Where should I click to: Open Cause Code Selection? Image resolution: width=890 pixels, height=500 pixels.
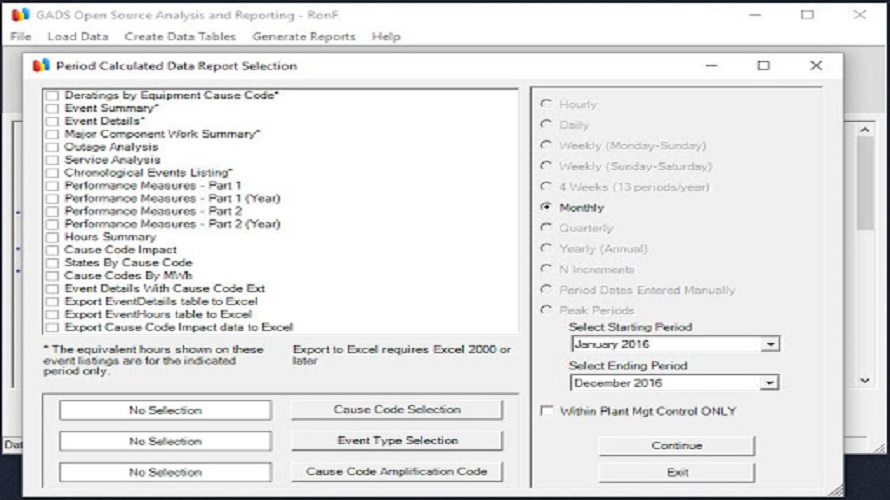(396, 410)
